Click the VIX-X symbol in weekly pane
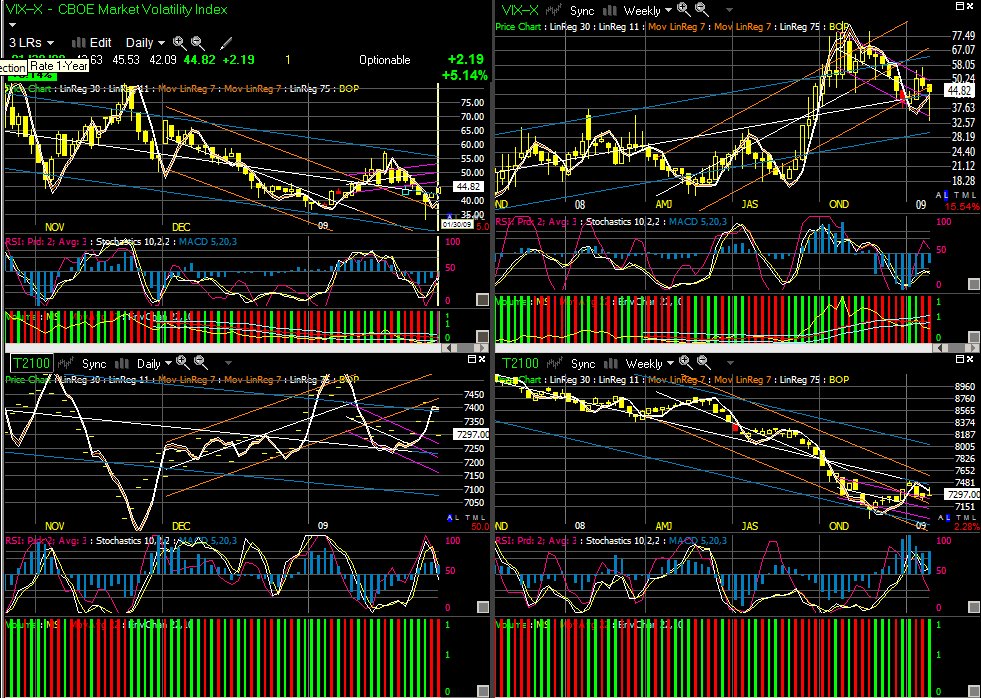981x698 pixels. pos(519,10)
